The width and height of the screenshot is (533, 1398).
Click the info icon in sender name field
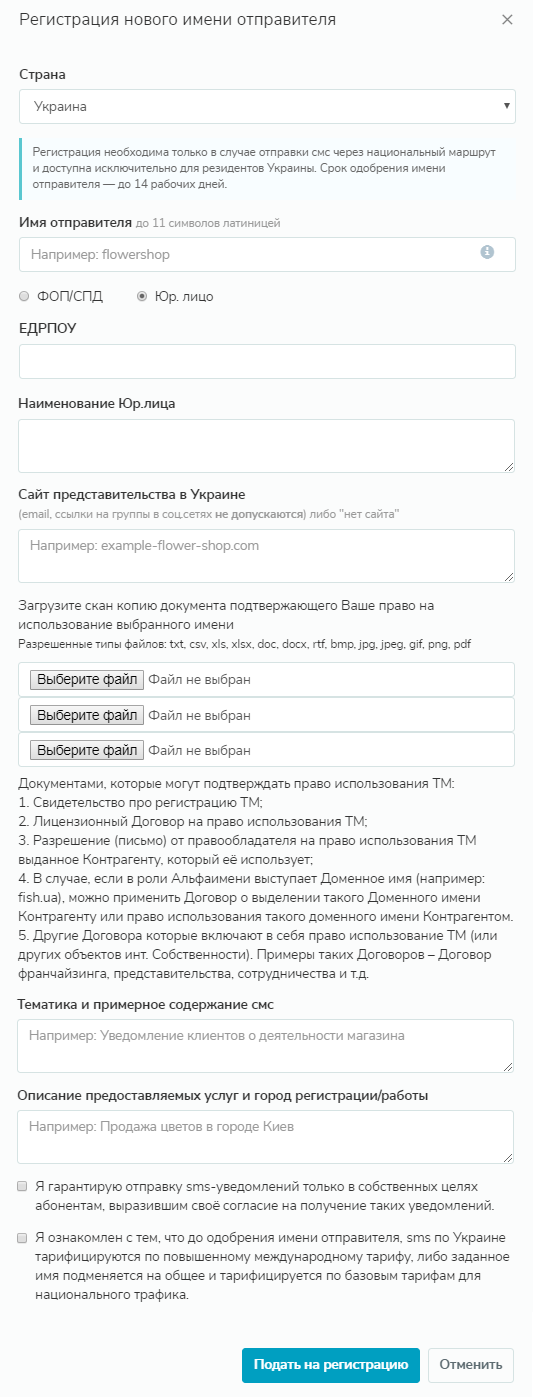487,252
